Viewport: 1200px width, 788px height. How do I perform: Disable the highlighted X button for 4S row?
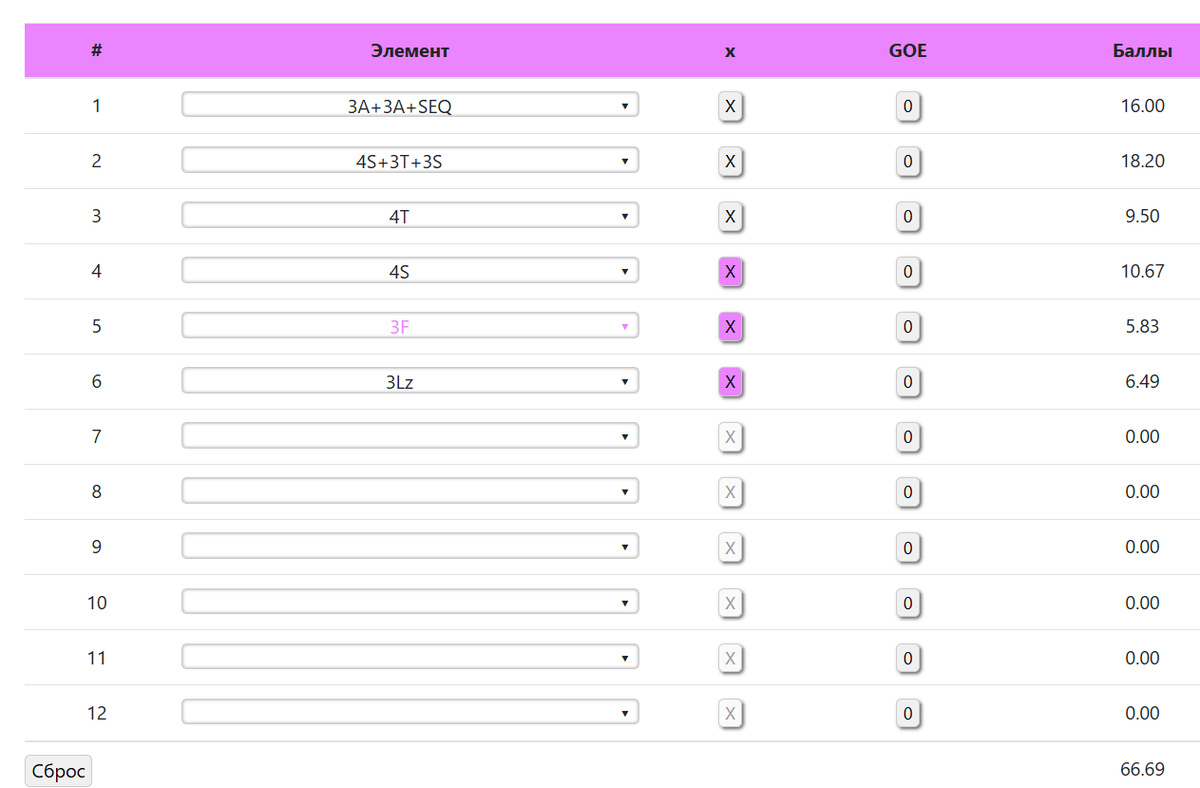pyautogui.click(x=730, y=271)
